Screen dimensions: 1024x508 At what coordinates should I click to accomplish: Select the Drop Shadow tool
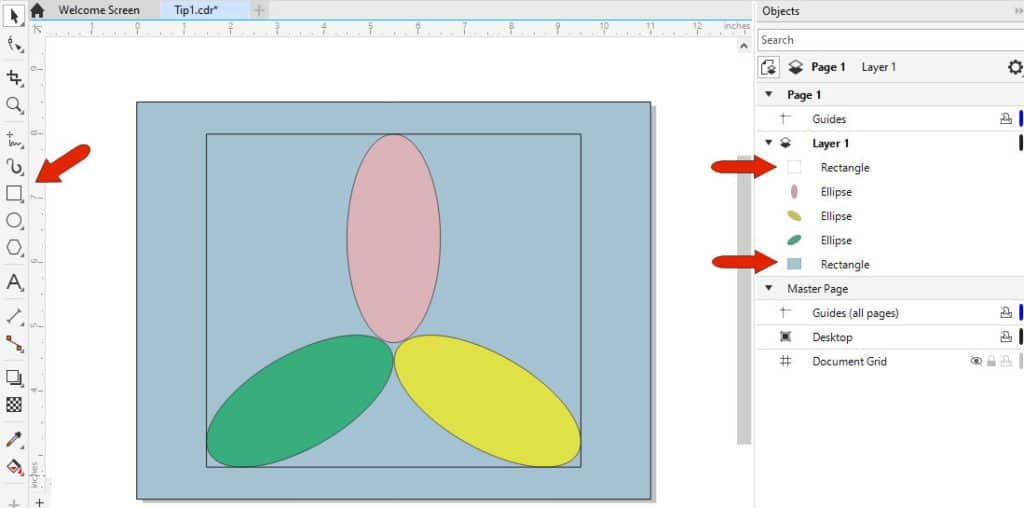coord(14,377)
